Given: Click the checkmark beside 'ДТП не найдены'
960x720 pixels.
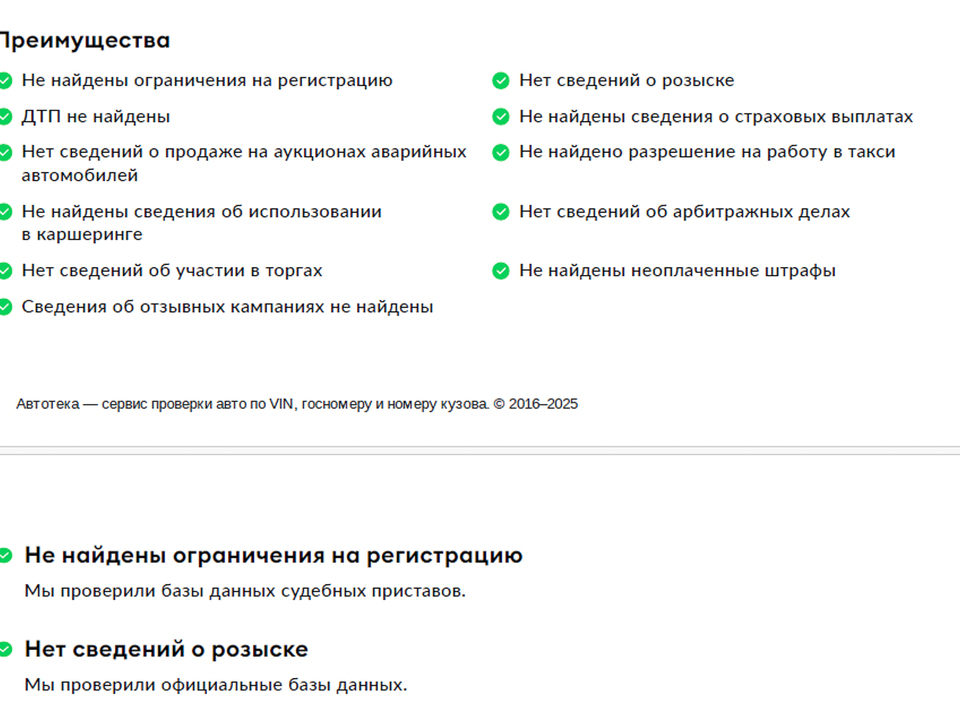Looking at the screenshot, I should pyautogui.click(x=5, y=116).
